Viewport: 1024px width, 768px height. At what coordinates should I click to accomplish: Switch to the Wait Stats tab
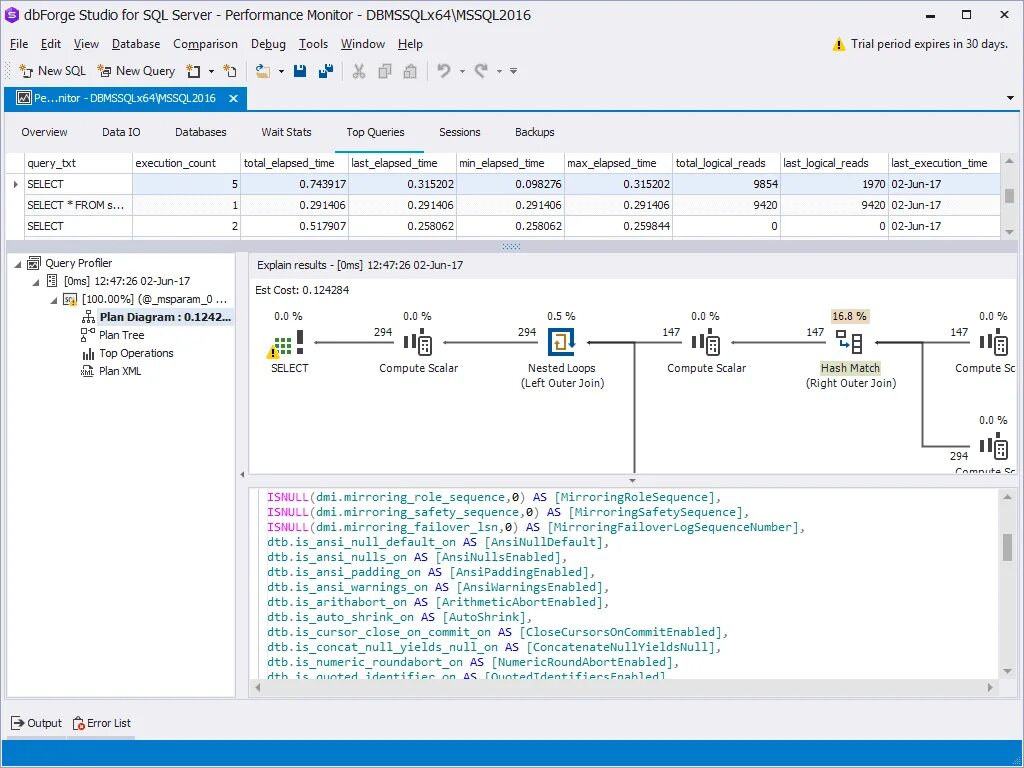(x=286, y=132)
